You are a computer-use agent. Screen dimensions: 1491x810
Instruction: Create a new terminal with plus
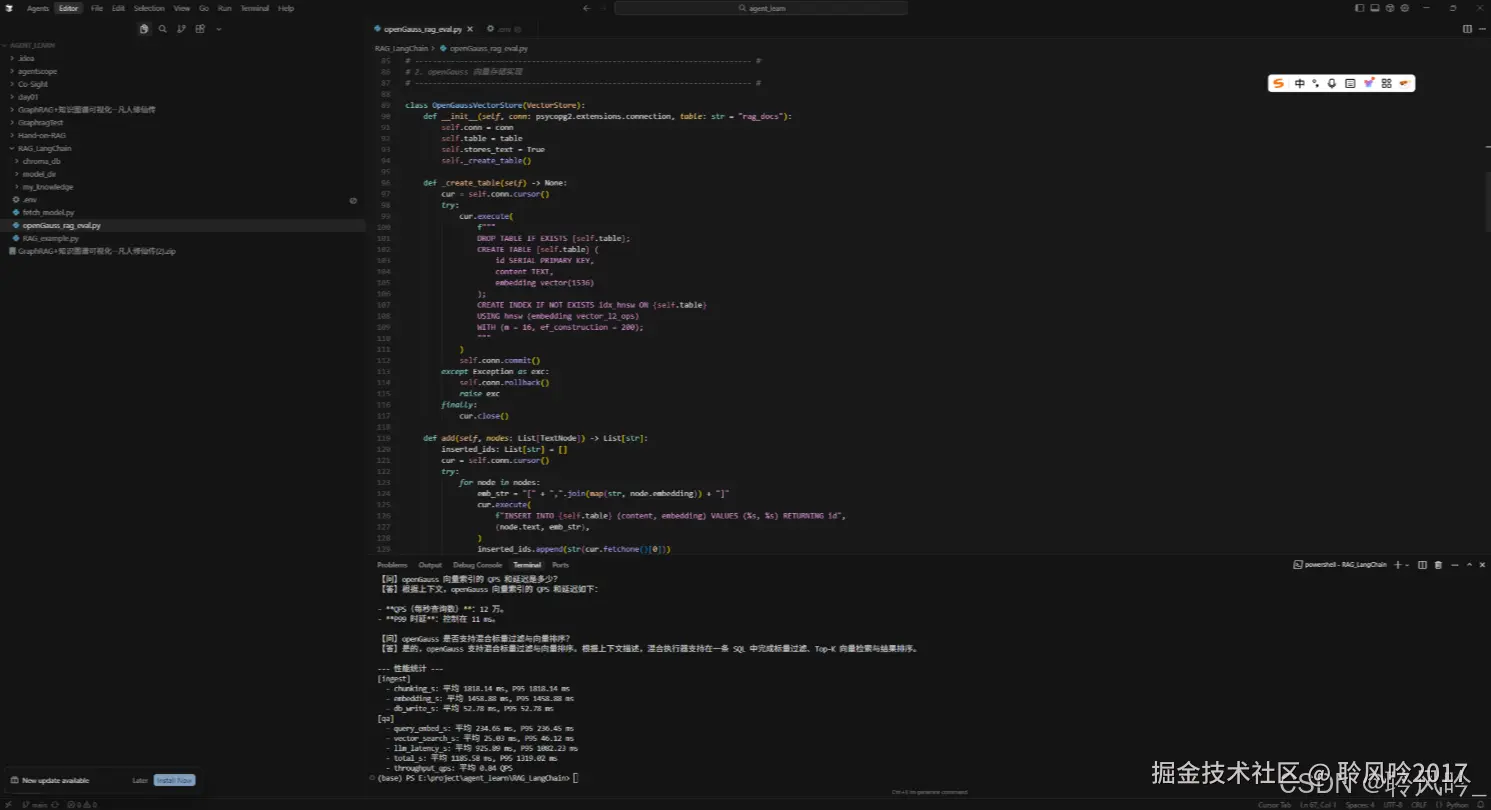click(x=1398, y=565)
